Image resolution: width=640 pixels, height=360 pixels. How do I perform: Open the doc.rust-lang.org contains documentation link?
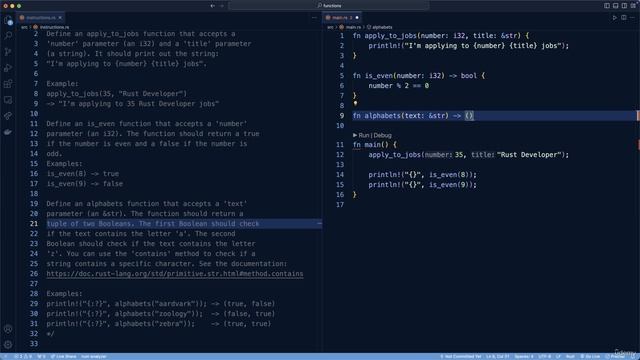pos(175,274)
